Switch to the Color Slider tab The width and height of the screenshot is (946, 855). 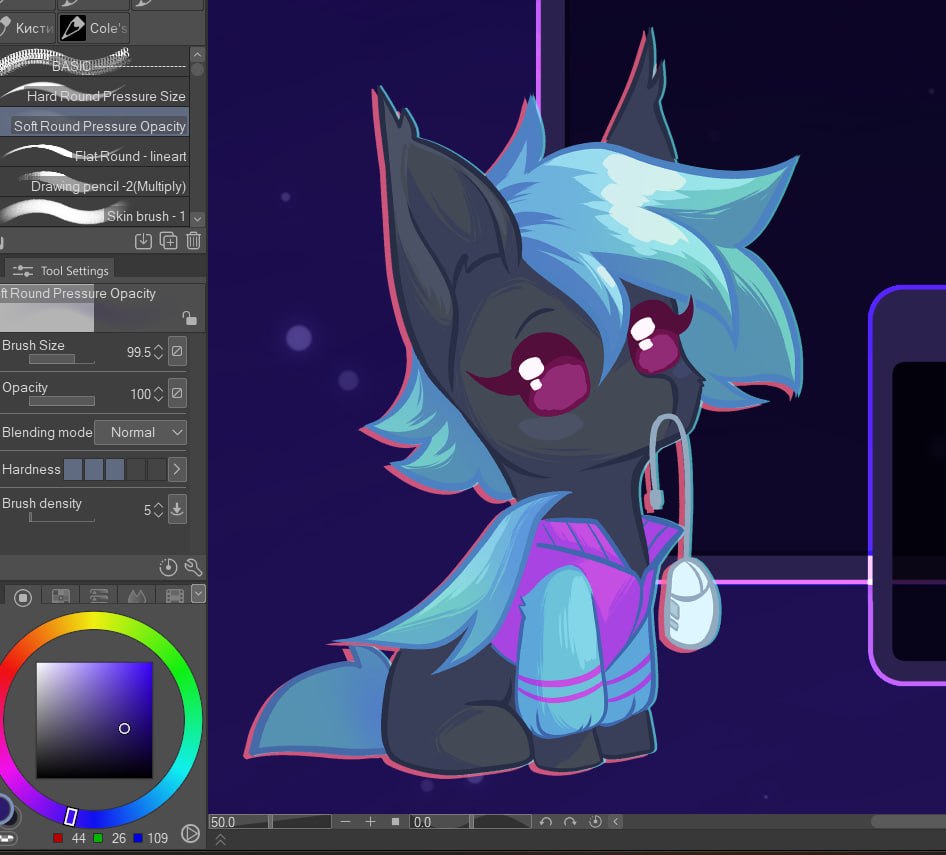click(x=99, y=596)
